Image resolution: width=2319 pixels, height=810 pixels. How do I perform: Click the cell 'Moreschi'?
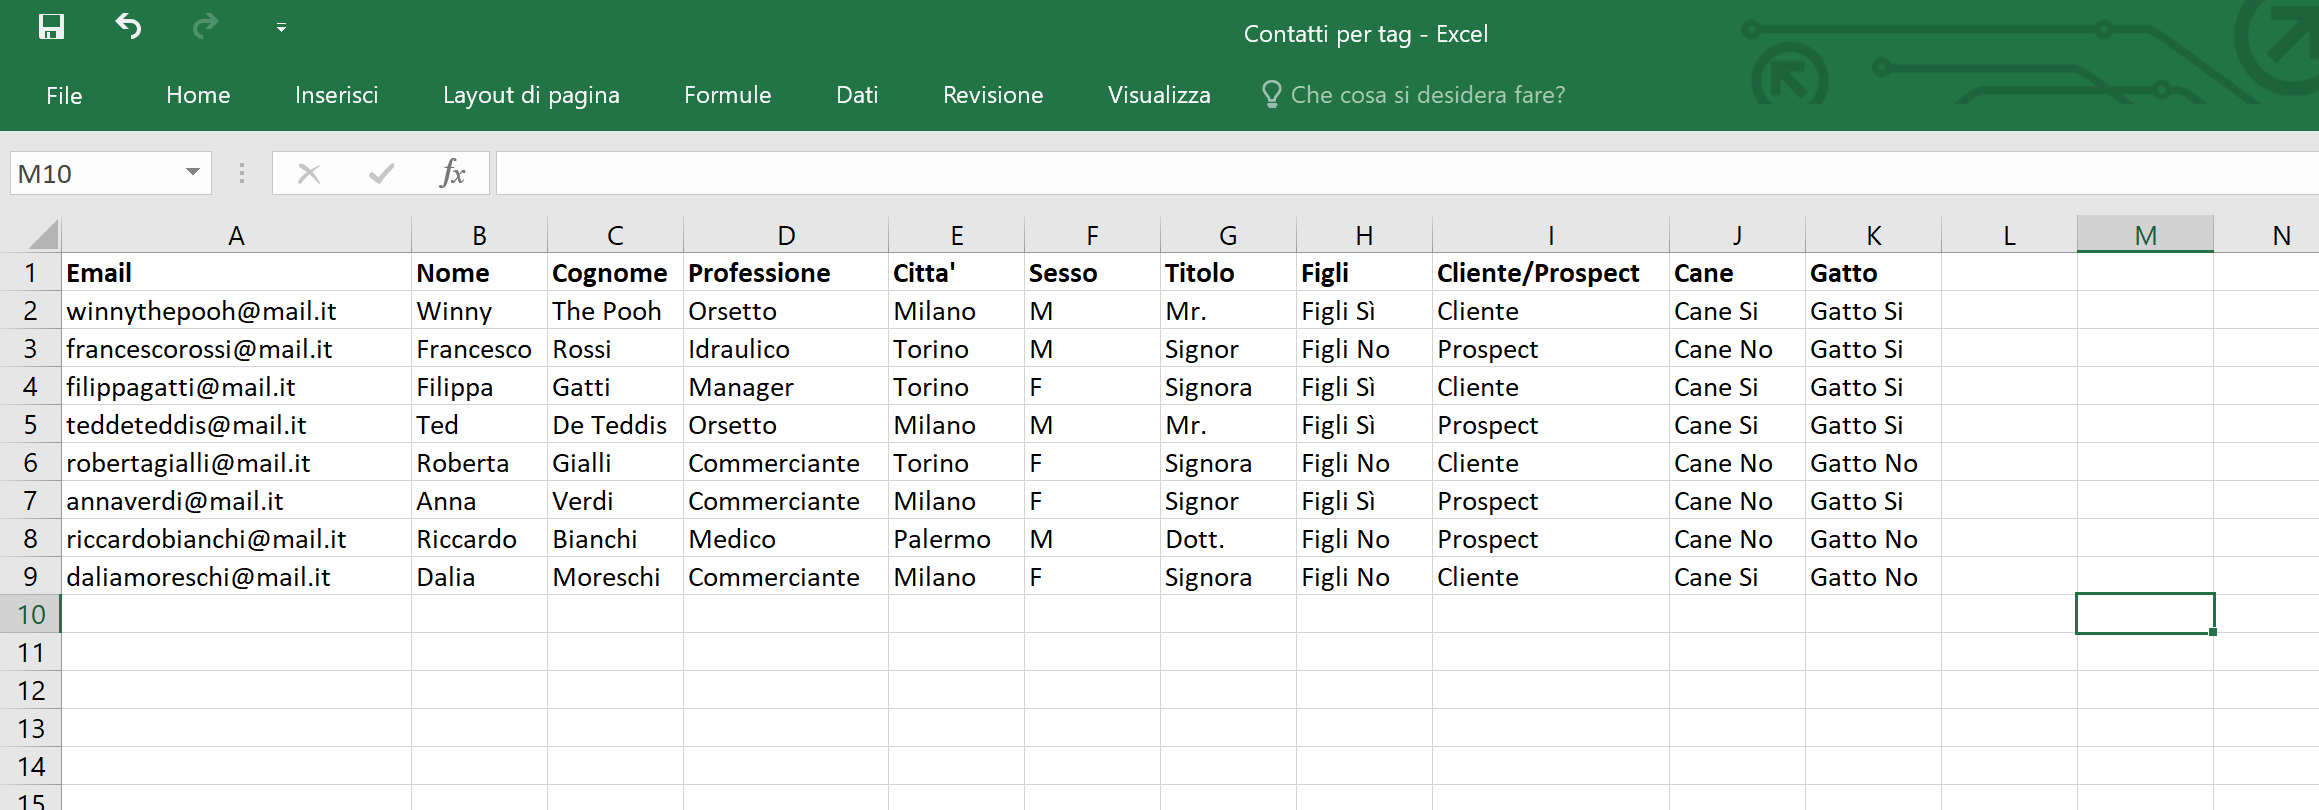click(615, 577)
